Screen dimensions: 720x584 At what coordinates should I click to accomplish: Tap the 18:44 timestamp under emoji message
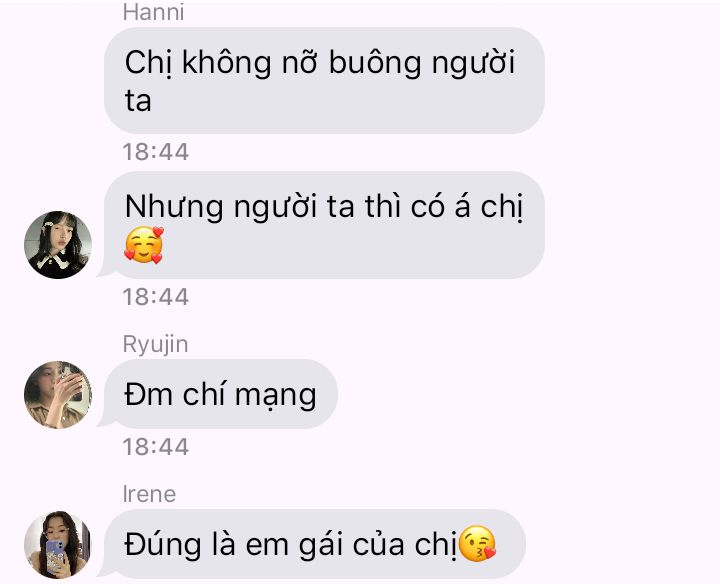point(156,297)
